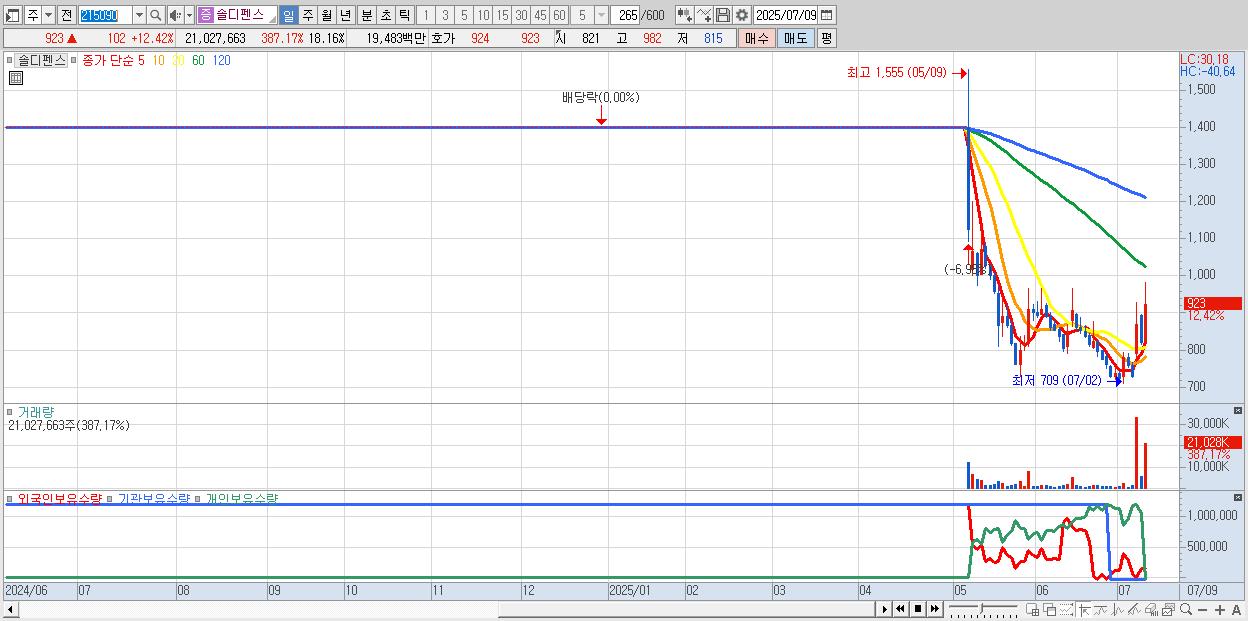The height and width of the screenshot is (621, 1248).
Task: Choose the 45 interval button
Action: pos(540,15)
